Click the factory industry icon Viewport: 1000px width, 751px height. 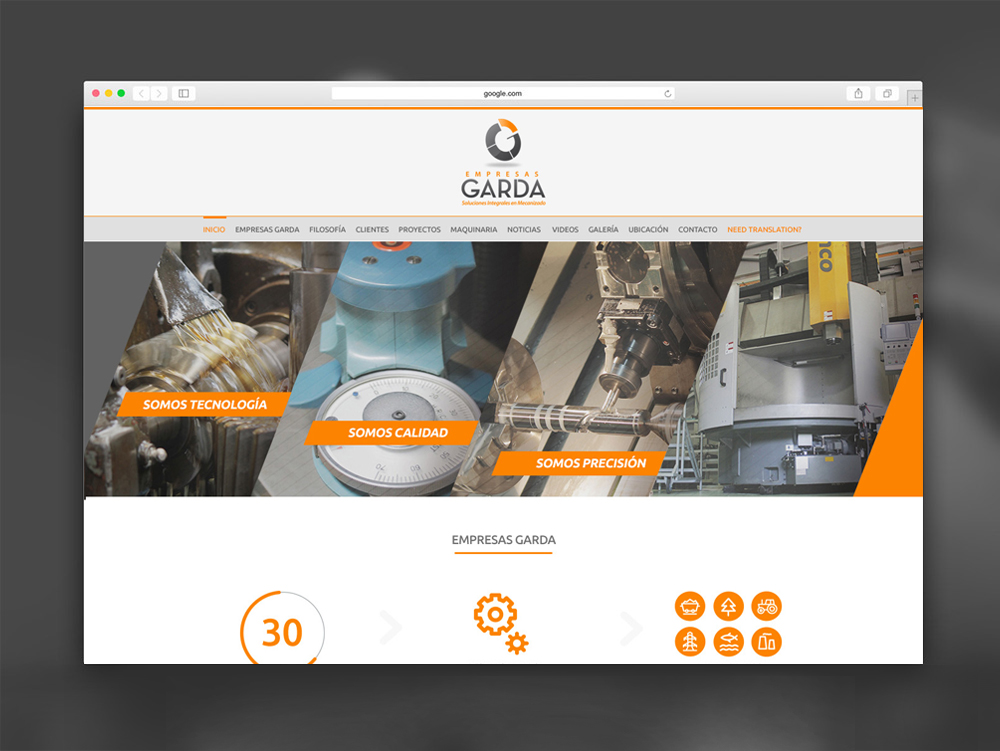[x=767, y=642]
